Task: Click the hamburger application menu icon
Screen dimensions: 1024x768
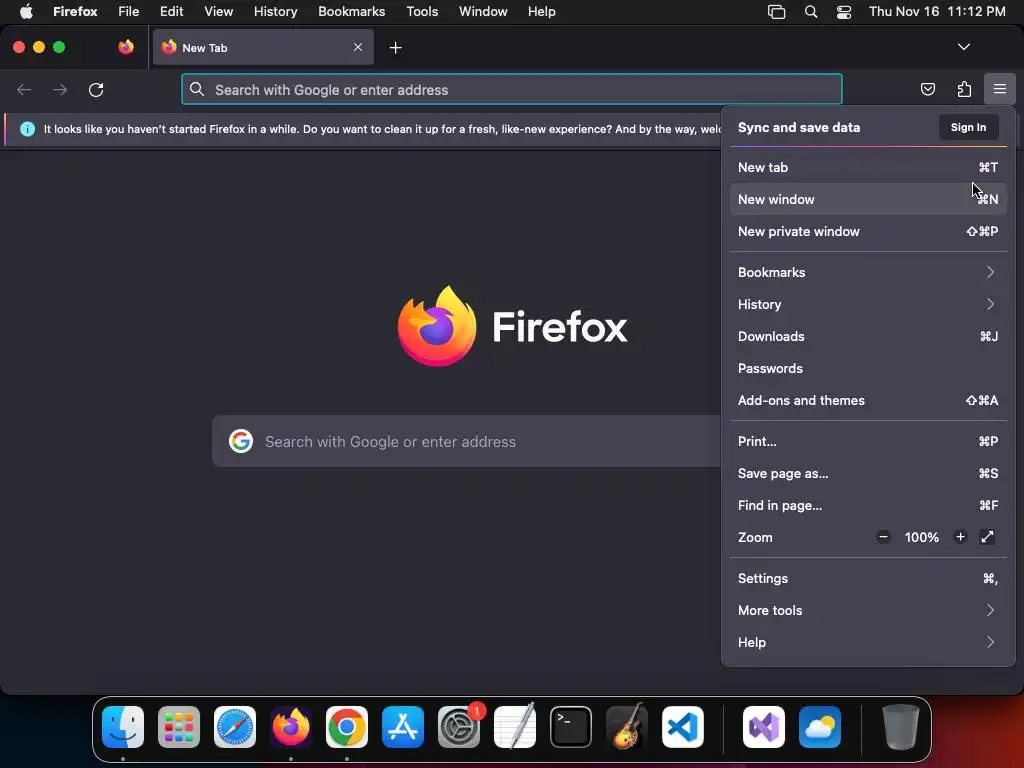Action: pos(999,89)
